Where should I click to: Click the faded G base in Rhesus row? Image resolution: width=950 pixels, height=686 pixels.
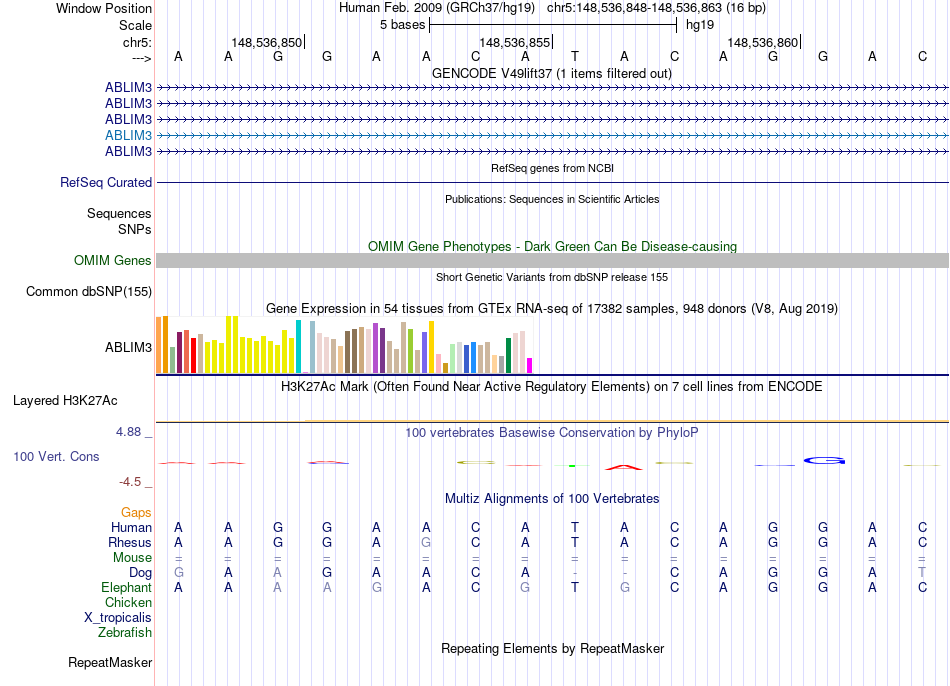tap(426, 542)
